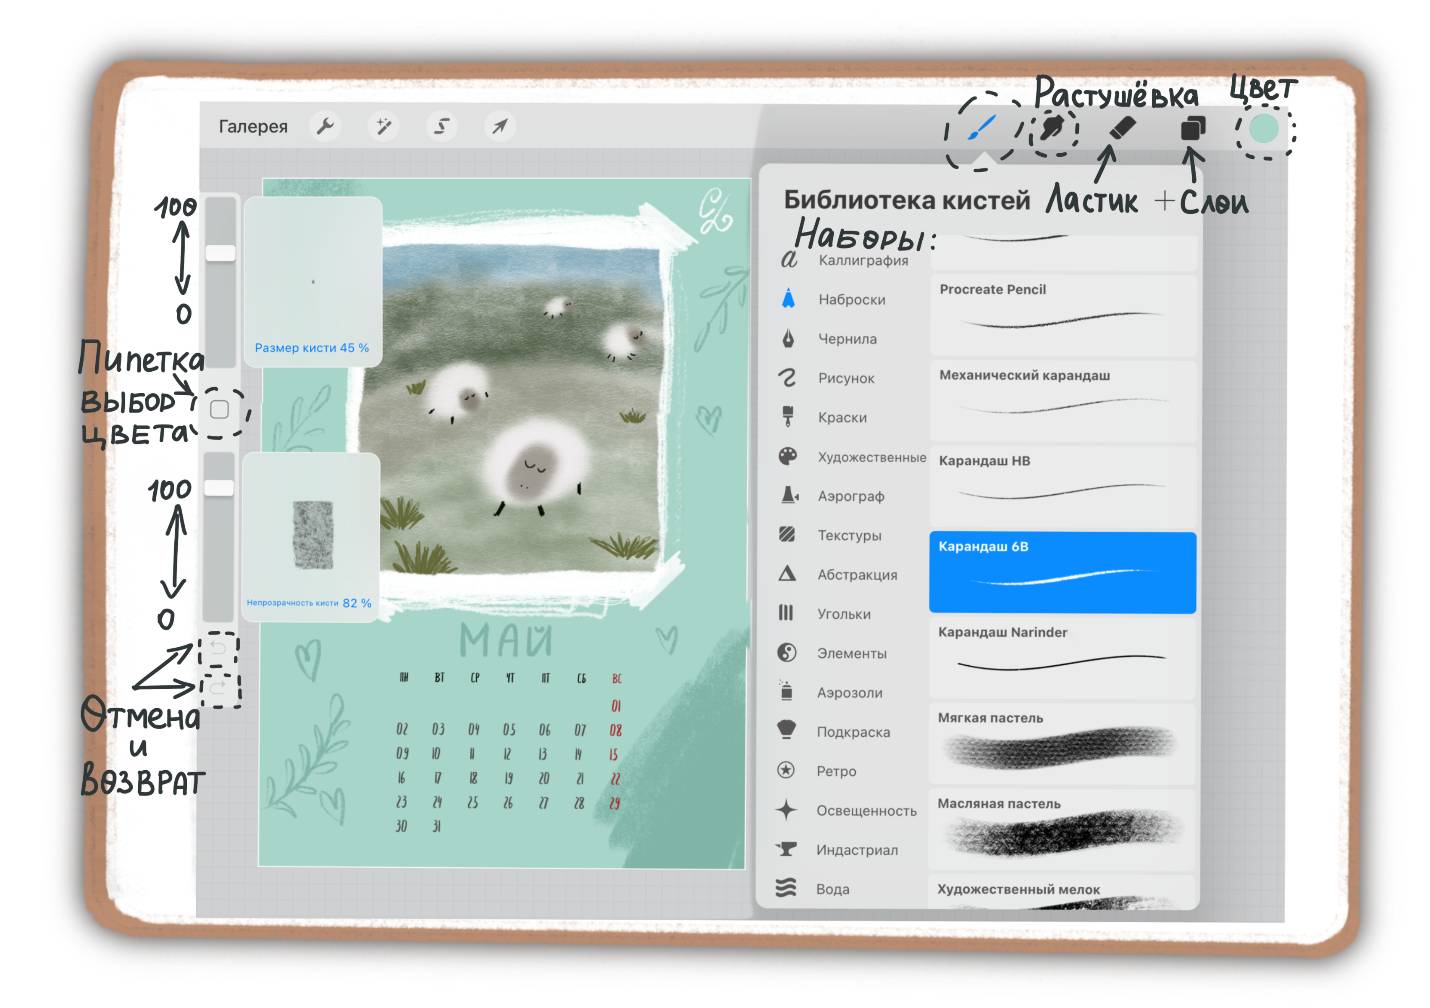Screen dimensions: 1430x1008
Task: Click the brush size slider handle
Action: 220,253
